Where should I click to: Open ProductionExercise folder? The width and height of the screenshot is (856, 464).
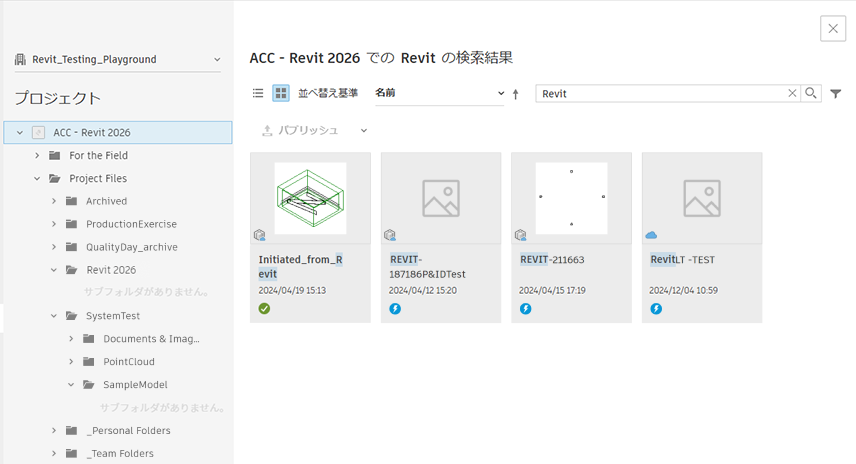(x=132, y=224)
